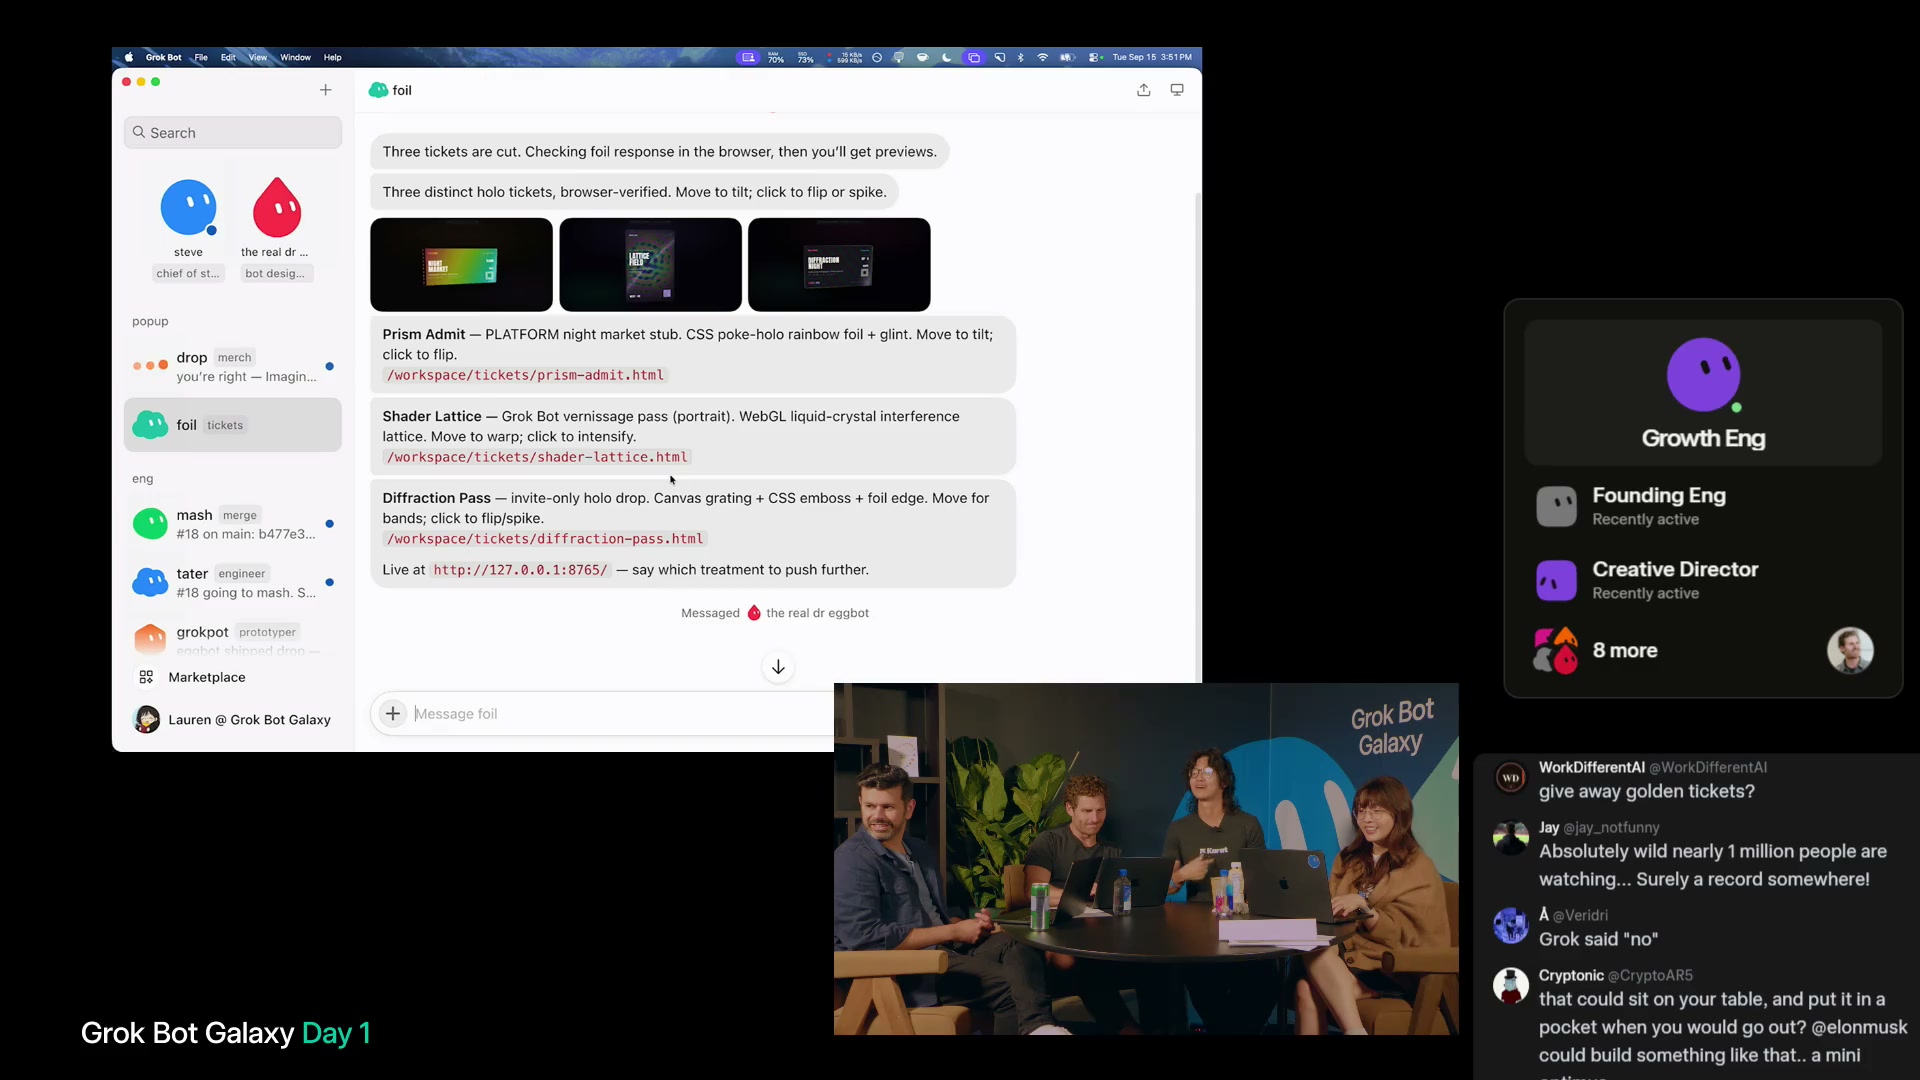This screenshot has width=1920, height=1080.
Task: Click the 'eng' section label
Action: click(x=143, y=479)
